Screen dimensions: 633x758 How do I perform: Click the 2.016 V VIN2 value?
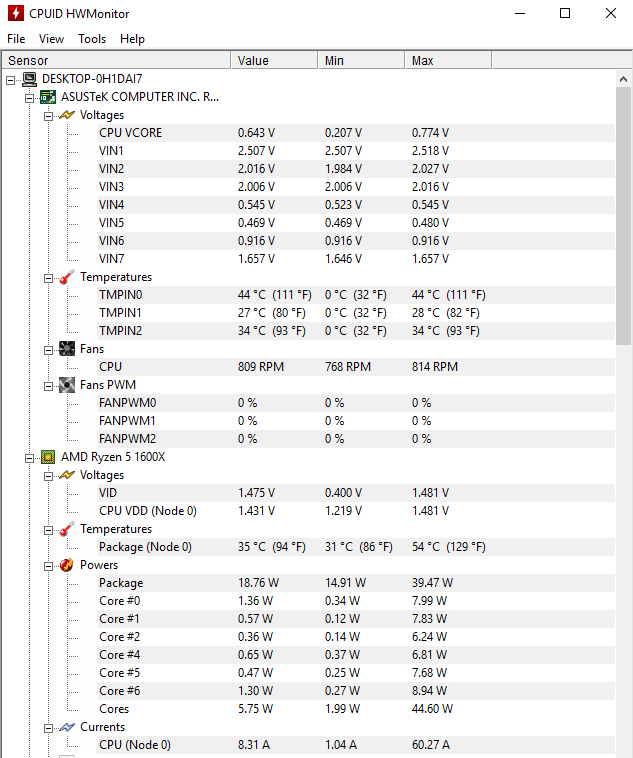point(256,169)
